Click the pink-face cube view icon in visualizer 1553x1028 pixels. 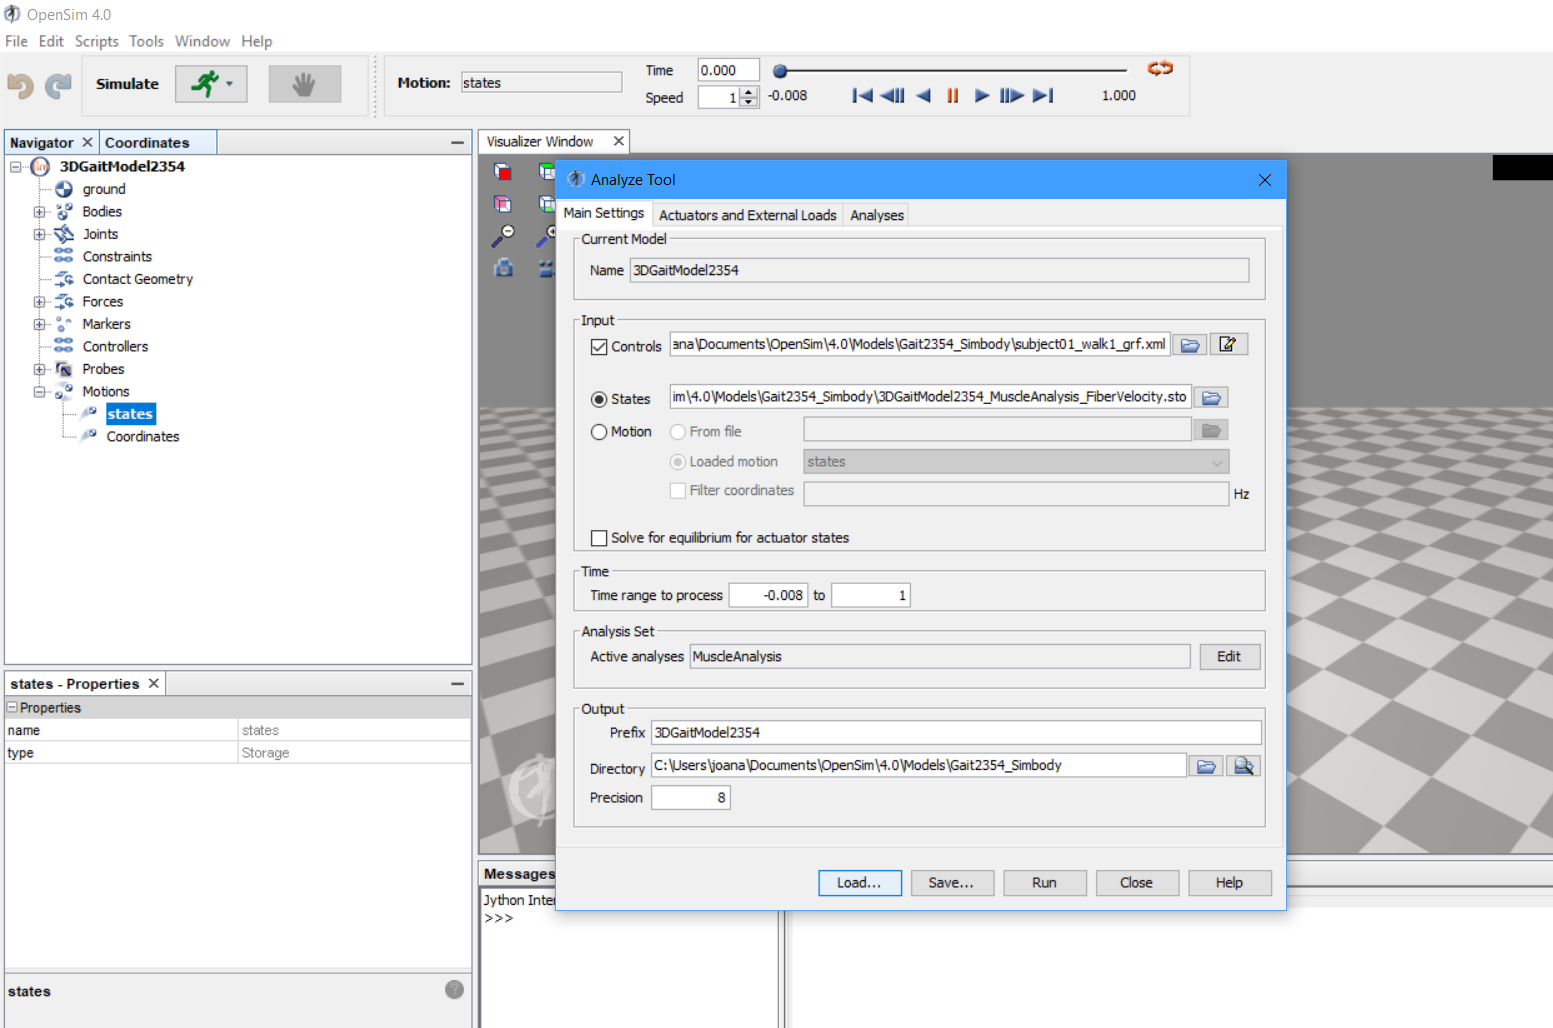coord(503,204)
